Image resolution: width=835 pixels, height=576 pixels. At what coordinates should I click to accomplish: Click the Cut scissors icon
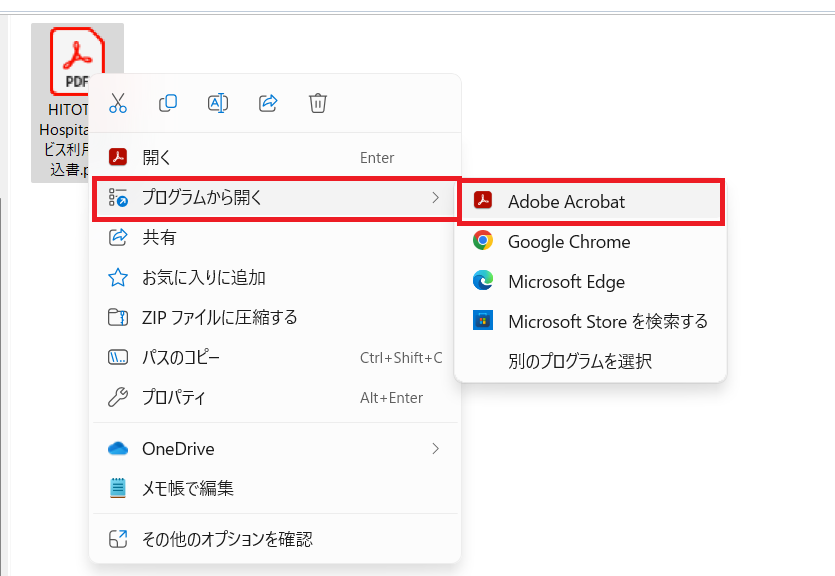(x=118, y=102)
